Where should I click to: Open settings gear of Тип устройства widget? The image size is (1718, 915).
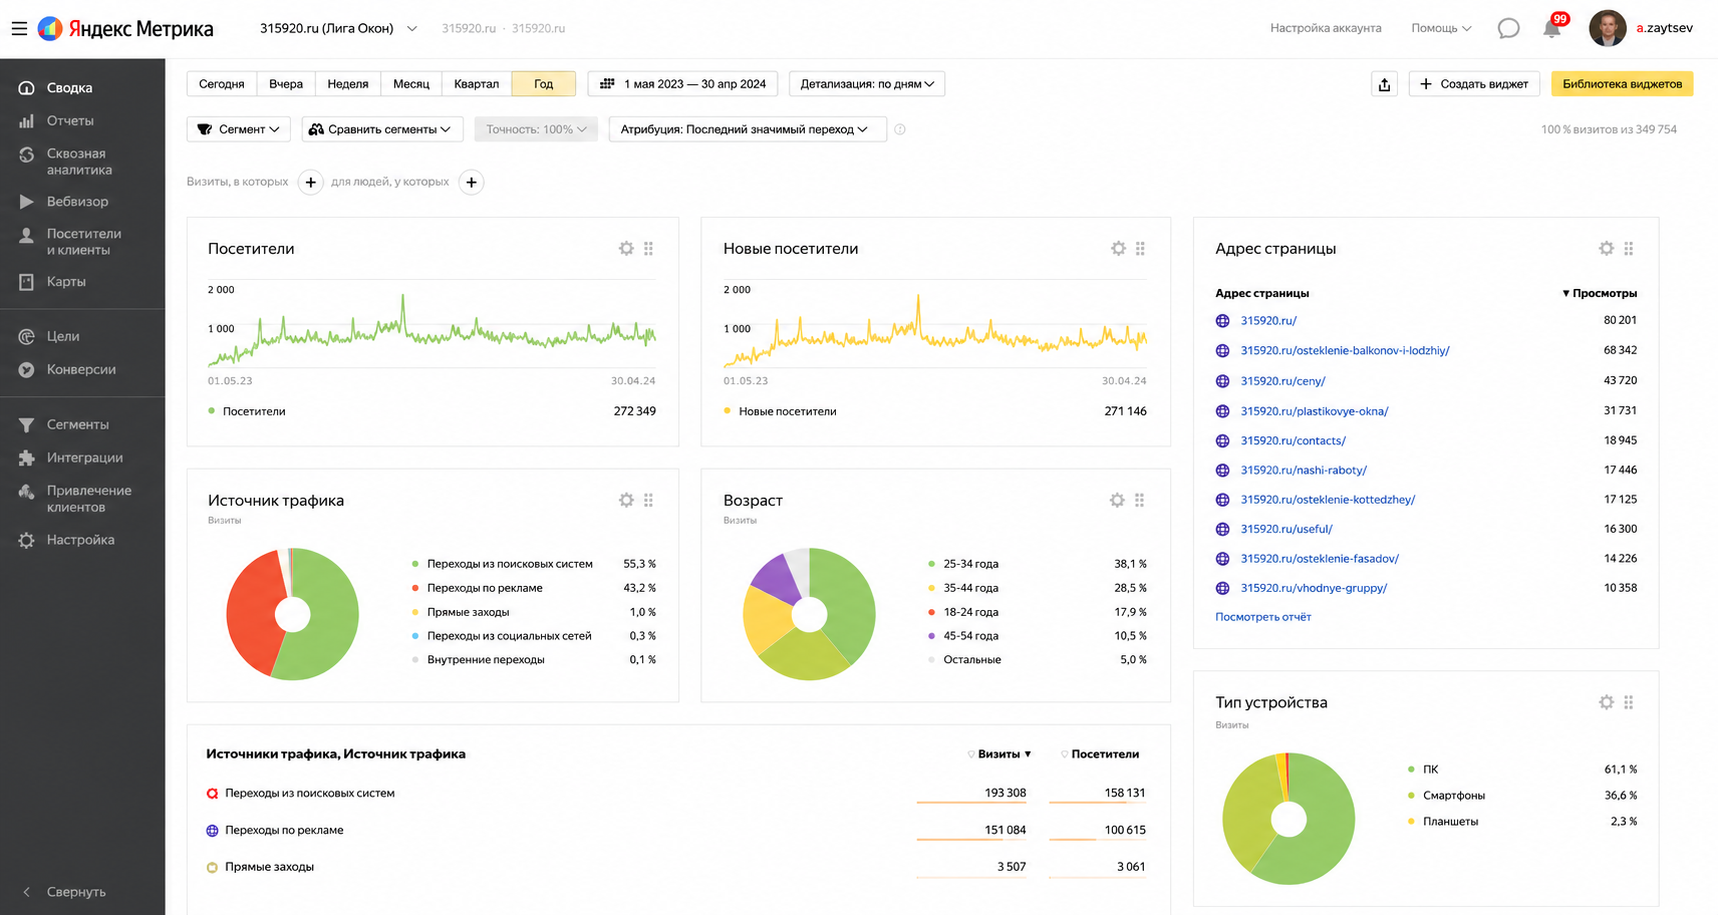pyautogui.click(x=1606, y=702)
